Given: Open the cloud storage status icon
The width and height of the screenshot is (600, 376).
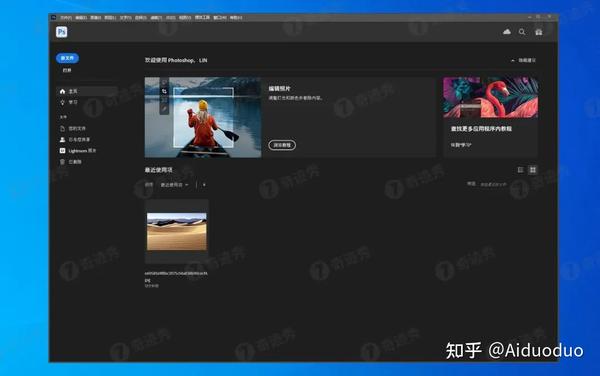Looking at the screenshot, I should tap(507, 32).
